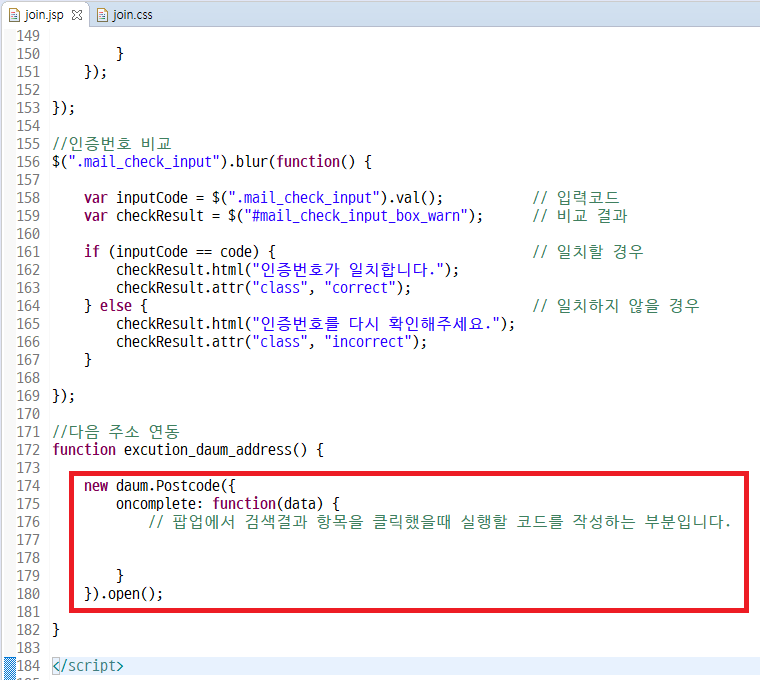Click the '#mail_check_input_box_warn' selector string
This screenshot has width=760, height=680.
(x=356, y=216)
